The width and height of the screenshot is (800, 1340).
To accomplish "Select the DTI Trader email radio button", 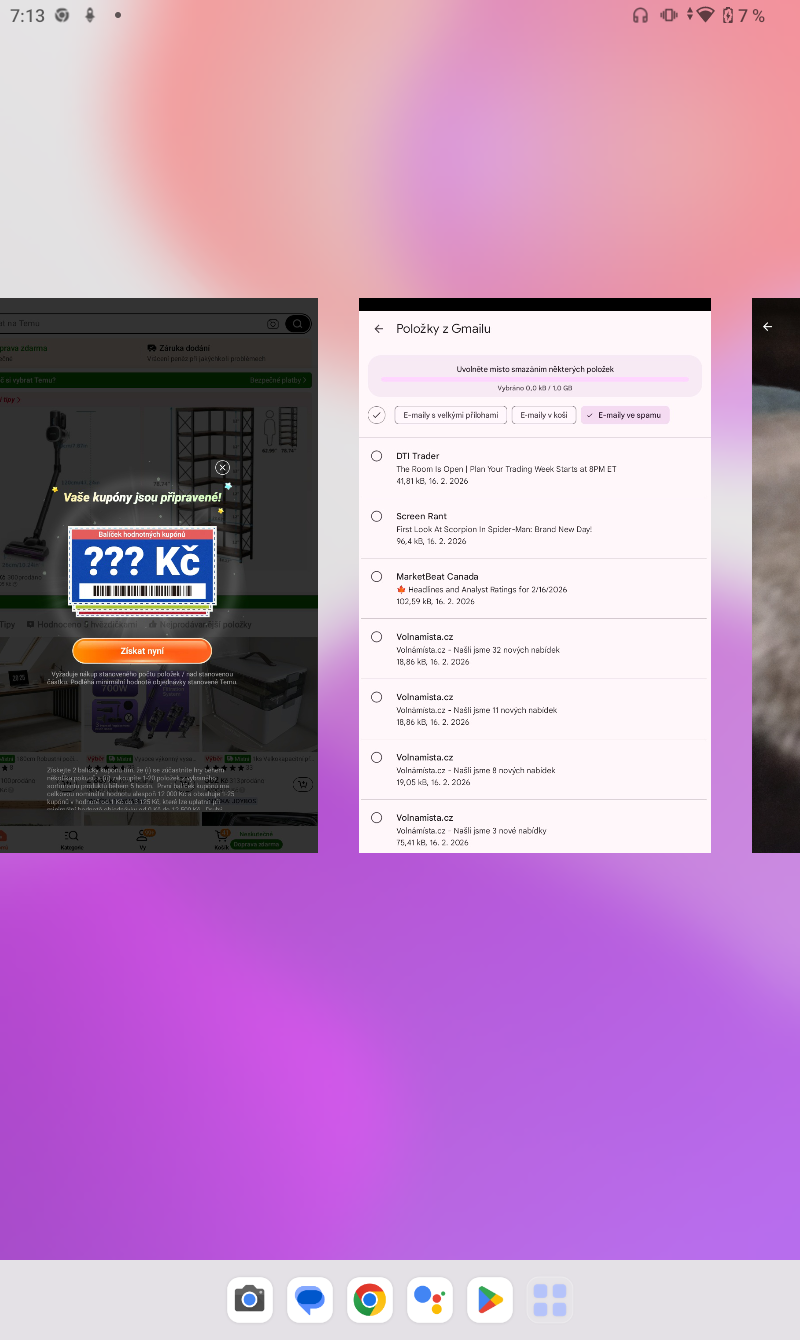I will [376, 456].
